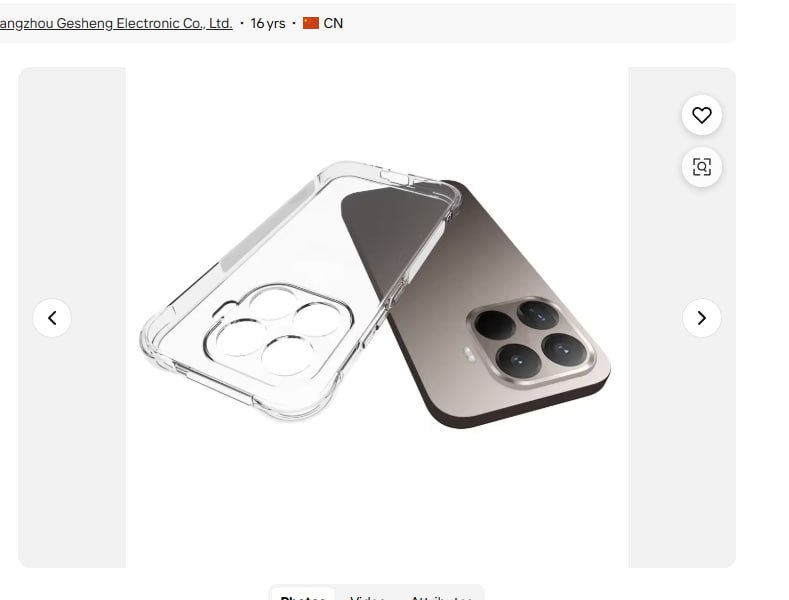
Task: Click the titanium phone's quad camera module
Action: point(531,342)
